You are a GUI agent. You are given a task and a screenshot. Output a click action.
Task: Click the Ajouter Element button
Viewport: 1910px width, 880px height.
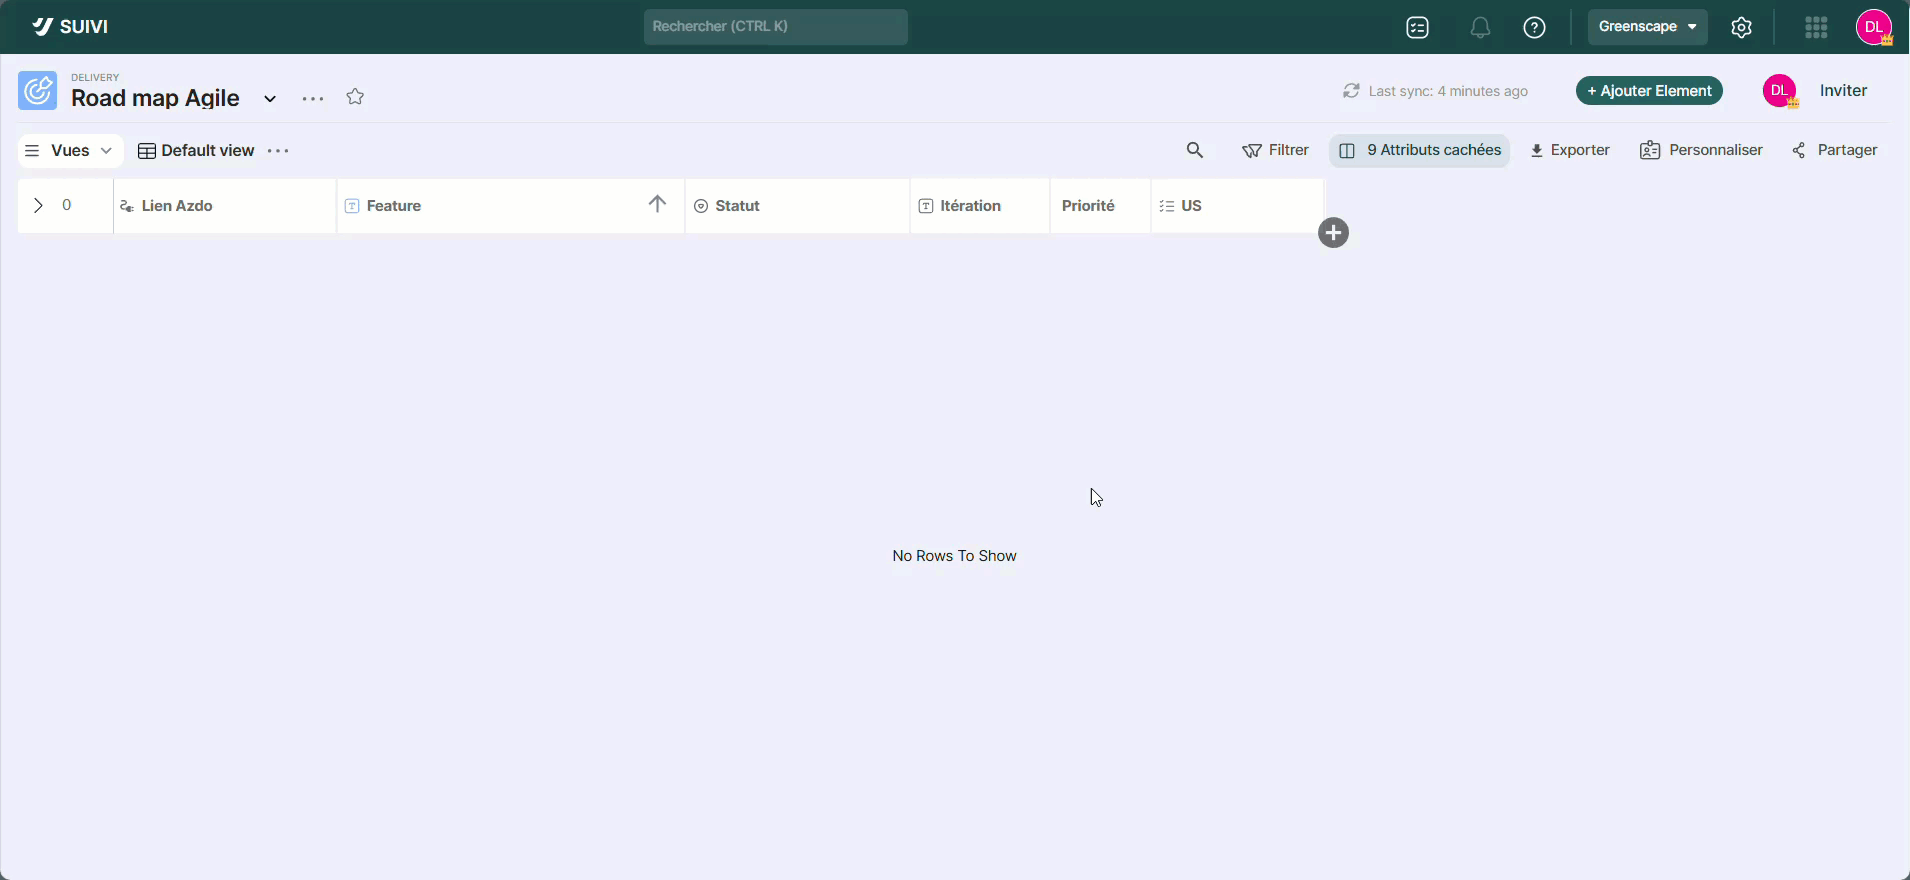point(1649,91)
